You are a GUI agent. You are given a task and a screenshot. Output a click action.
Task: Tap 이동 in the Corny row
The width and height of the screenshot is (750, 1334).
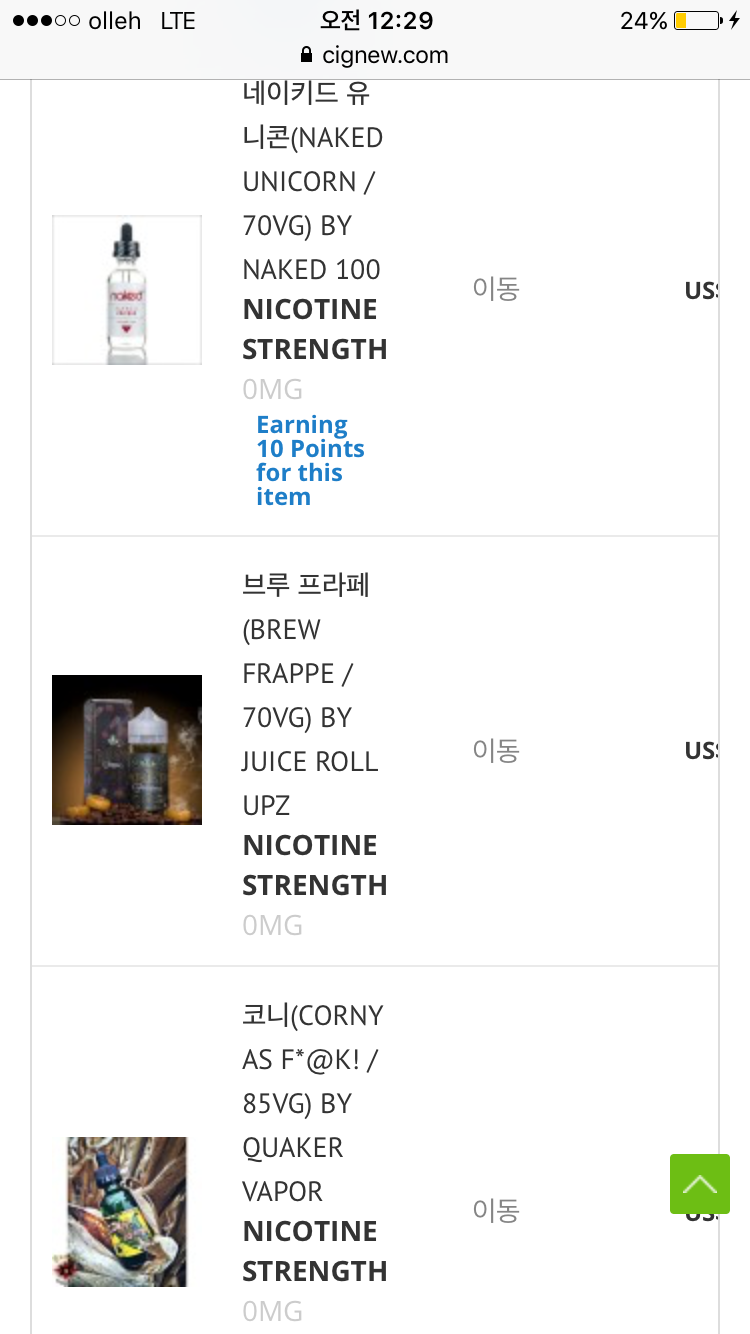pos(496,1210)
